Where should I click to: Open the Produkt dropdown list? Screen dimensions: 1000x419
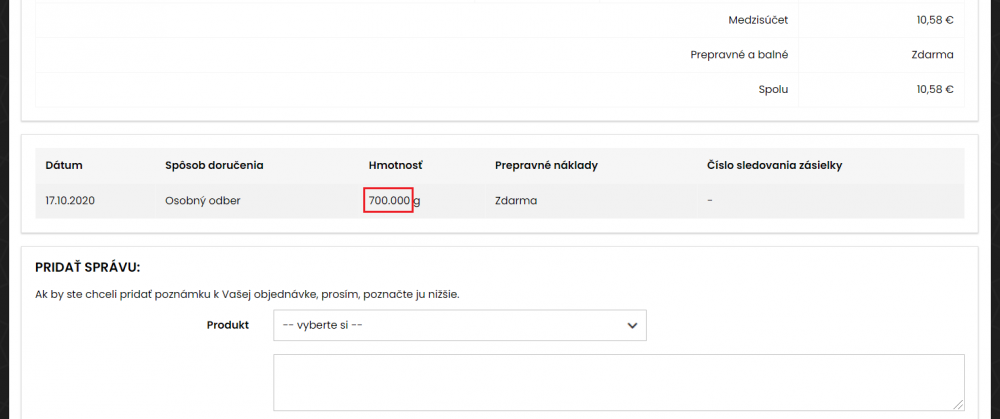(460, 325)
